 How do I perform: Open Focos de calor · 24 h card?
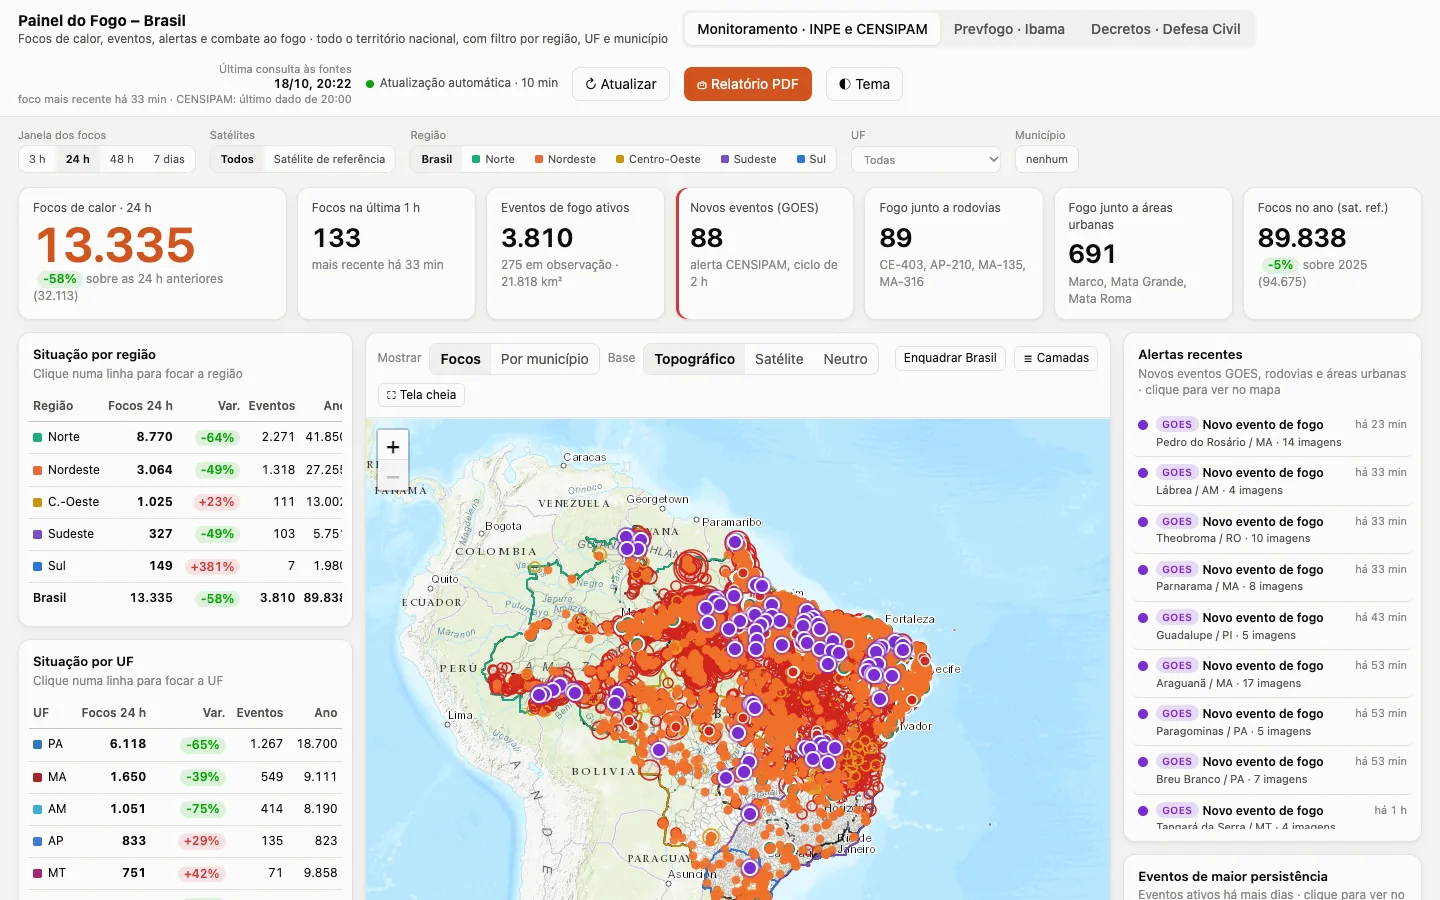152,254
